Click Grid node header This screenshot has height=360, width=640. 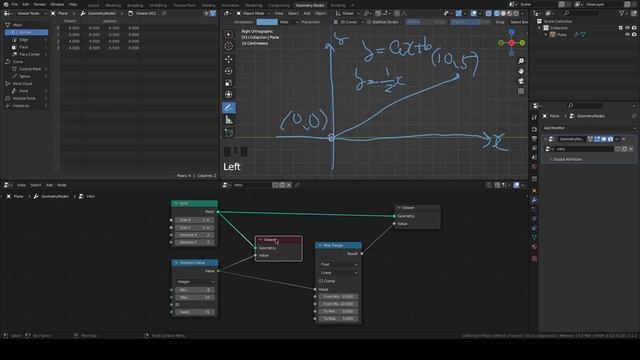pyautogui.click(x=195, y=203)
